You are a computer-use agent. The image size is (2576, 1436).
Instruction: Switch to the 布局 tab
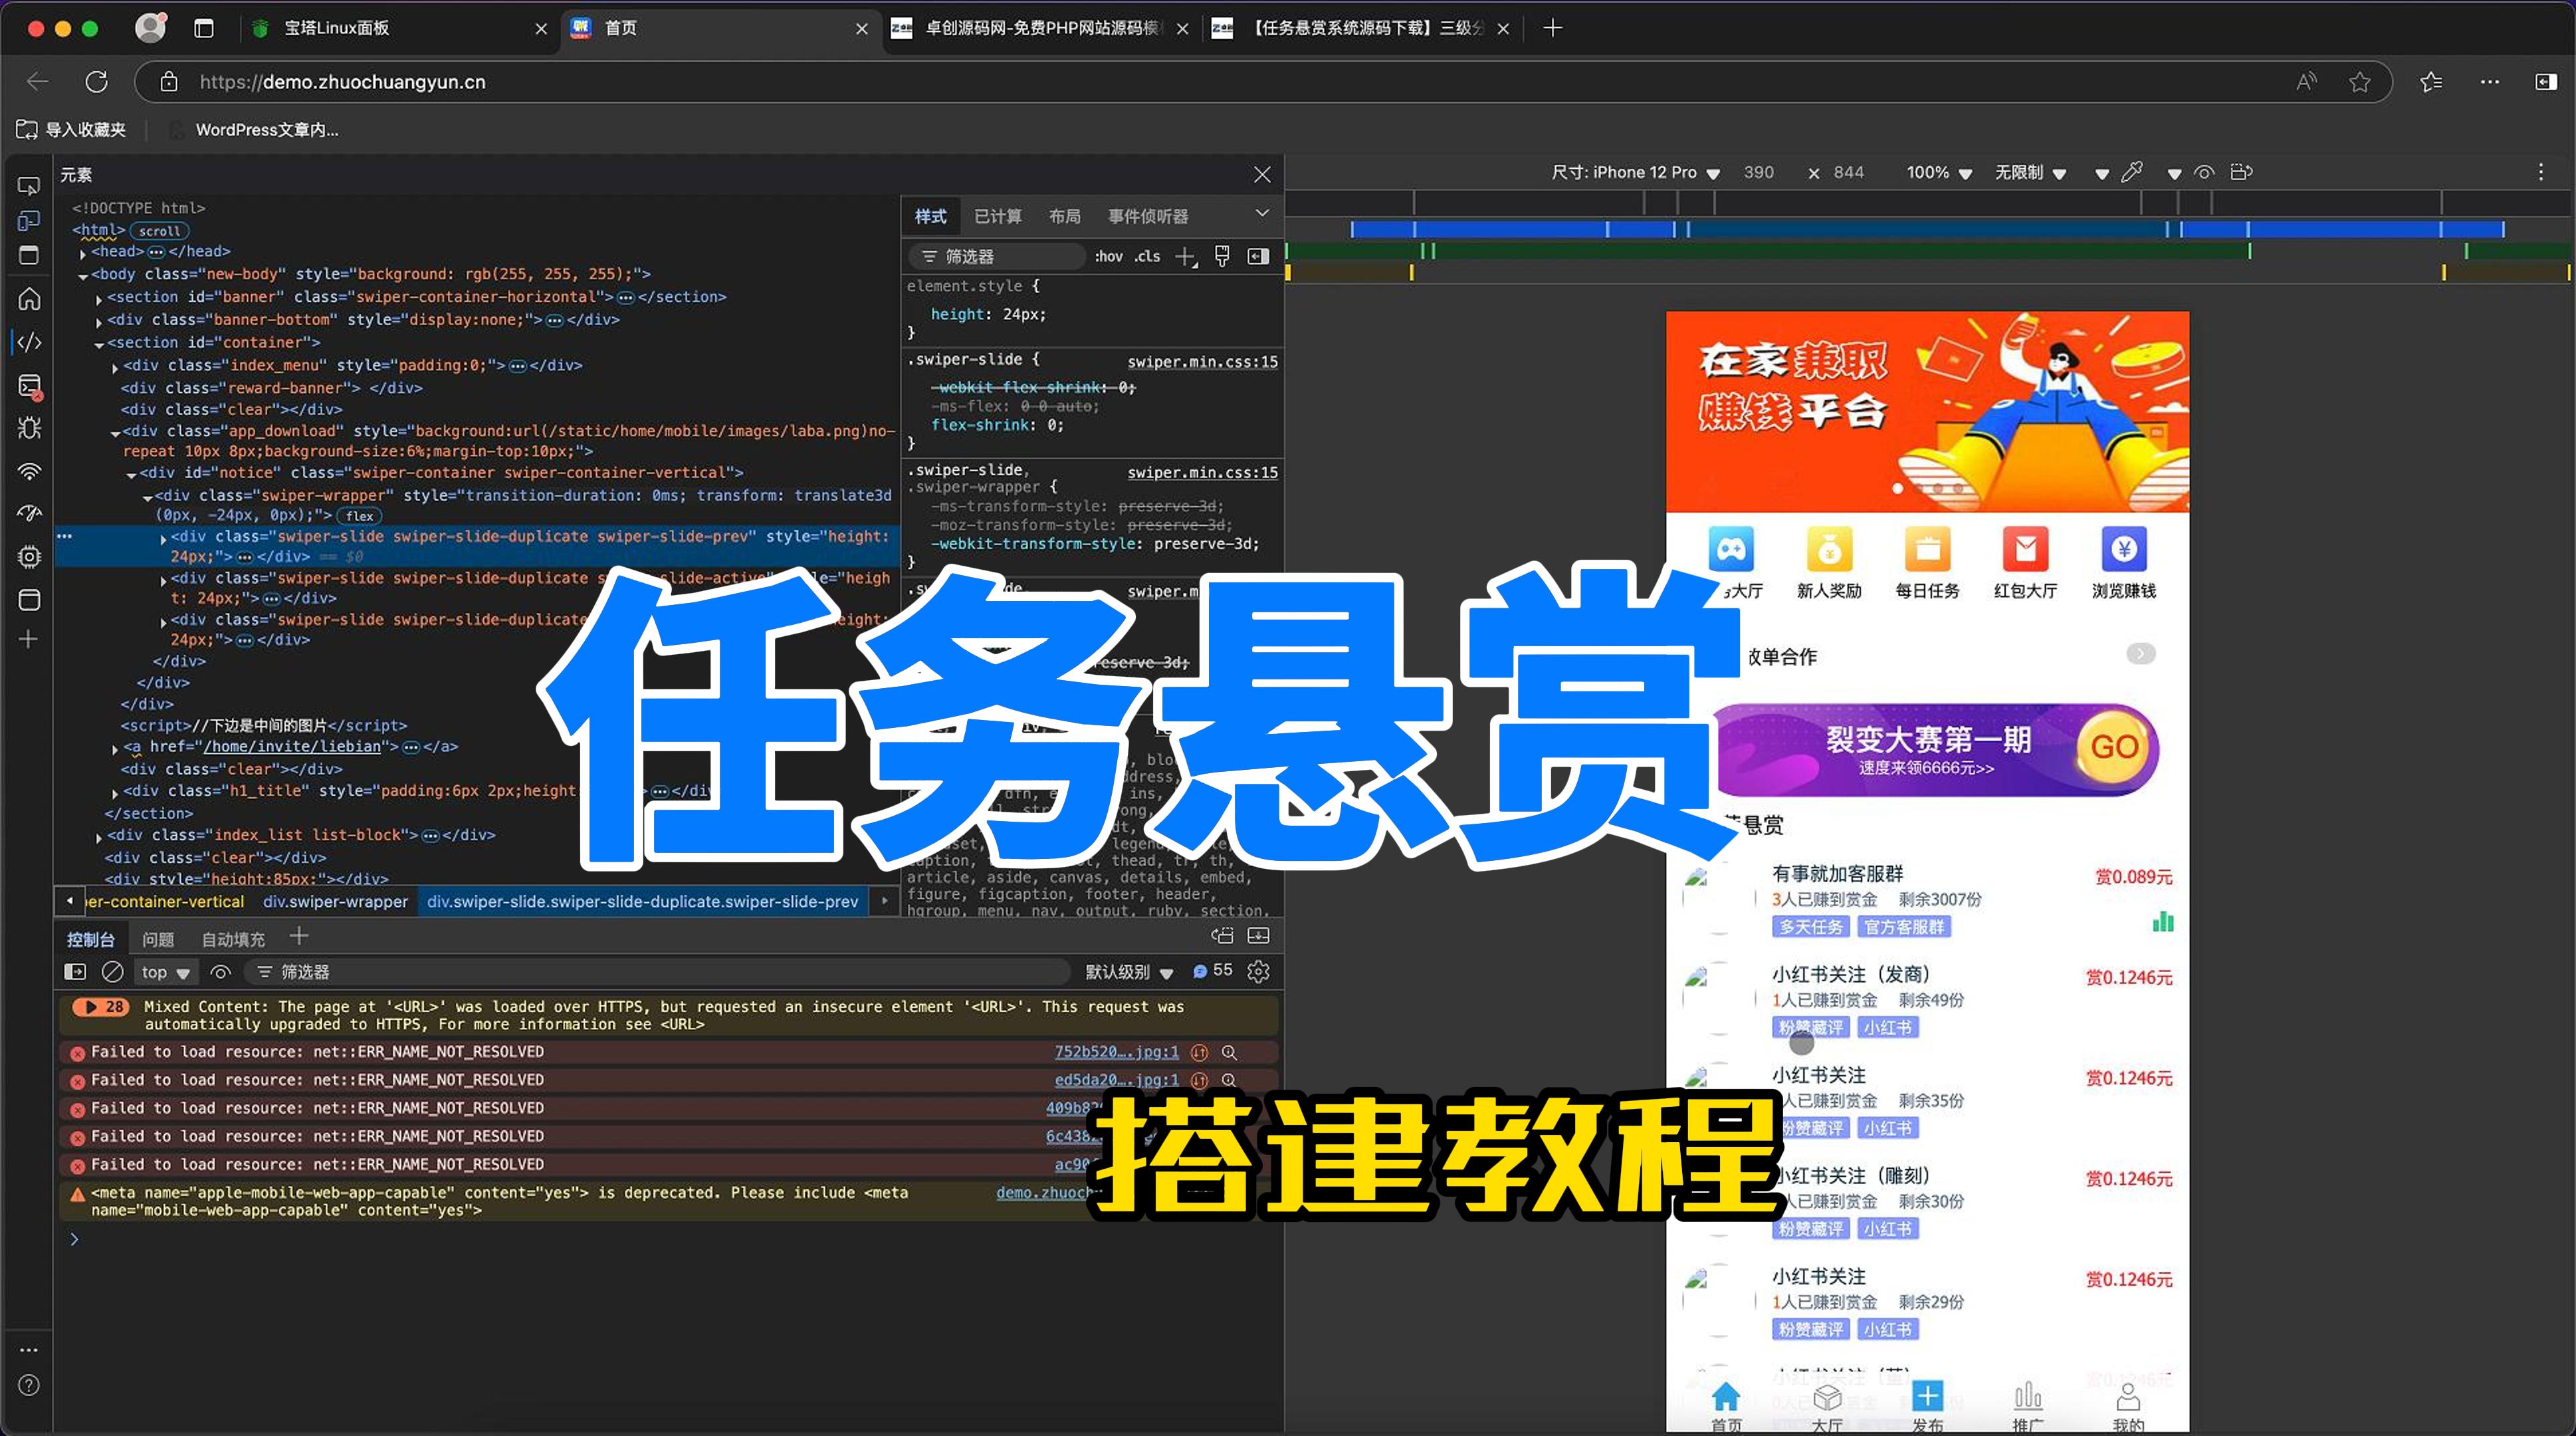coord(1065,216)
